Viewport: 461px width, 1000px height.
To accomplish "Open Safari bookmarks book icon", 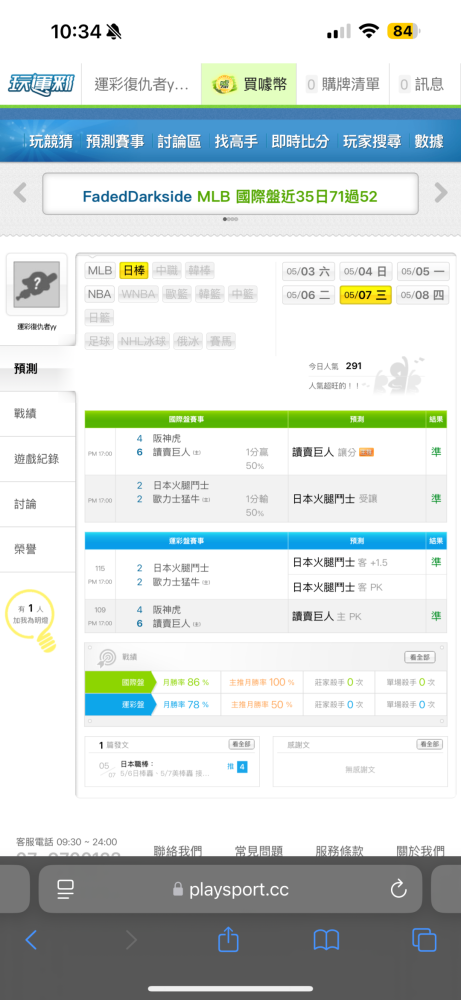I will (326, 940).
